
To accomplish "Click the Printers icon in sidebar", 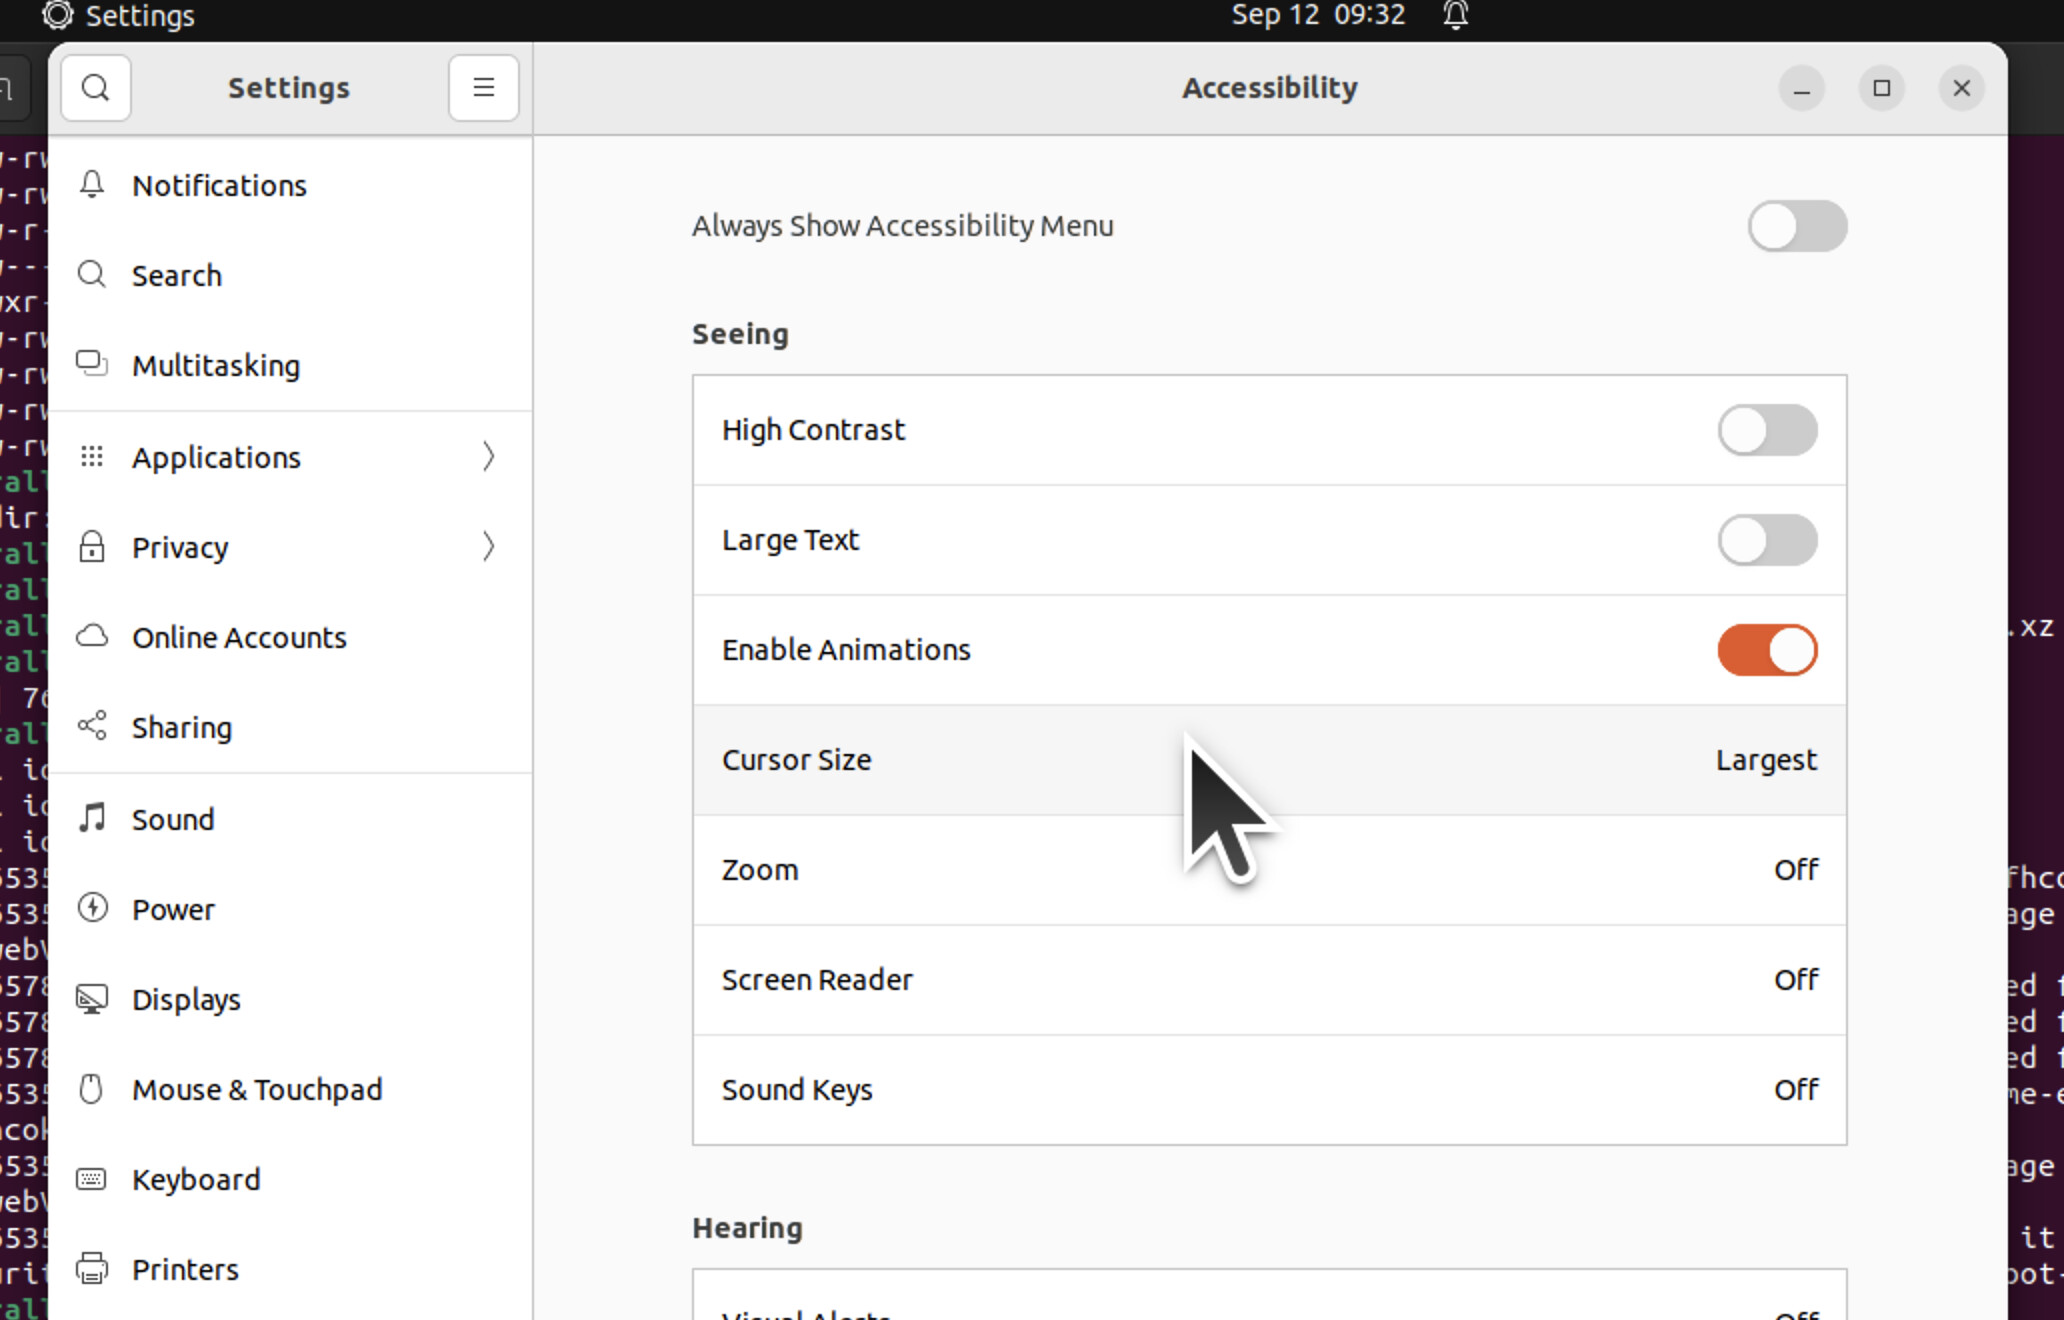I will (92, 1269).
